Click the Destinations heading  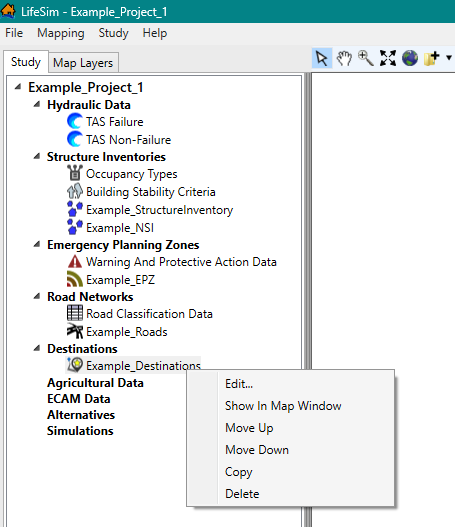click(x=82, y=349)
